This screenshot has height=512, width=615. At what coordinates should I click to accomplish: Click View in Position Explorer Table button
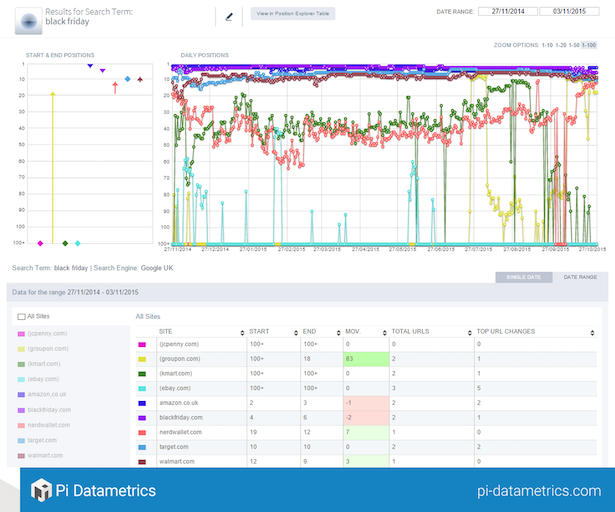click(x=292, y=15)
